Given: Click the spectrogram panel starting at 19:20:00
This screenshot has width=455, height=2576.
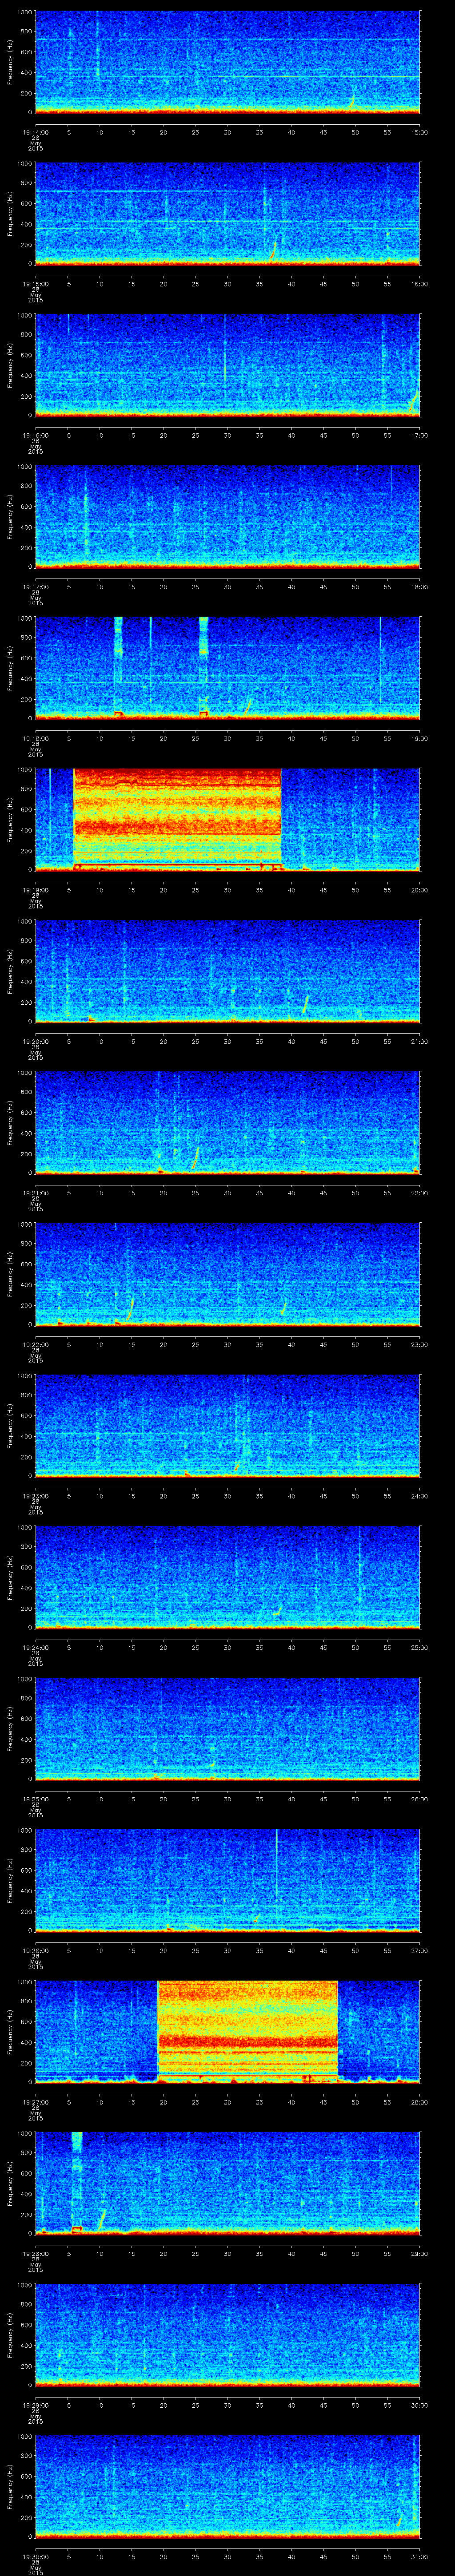Looking at the screenshot, I should [x=228, y=971].
